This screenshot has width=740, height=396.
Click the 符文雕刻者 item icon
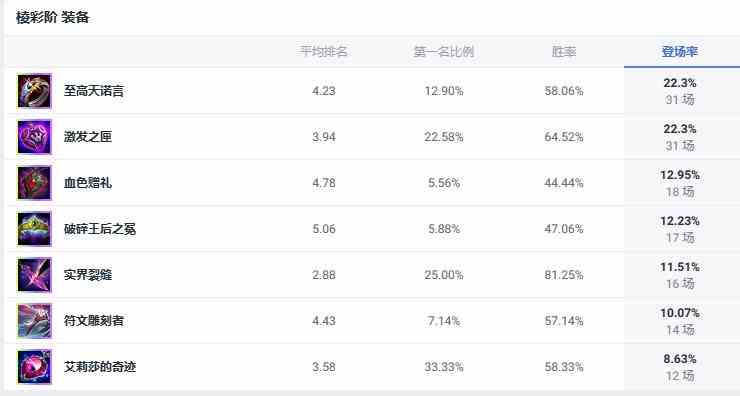34,321
